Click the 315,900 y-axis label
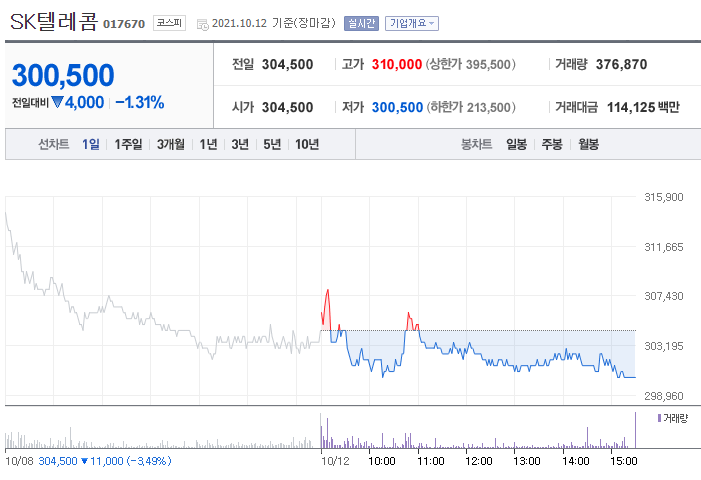The image size is (701, 480). coord(664,197)
